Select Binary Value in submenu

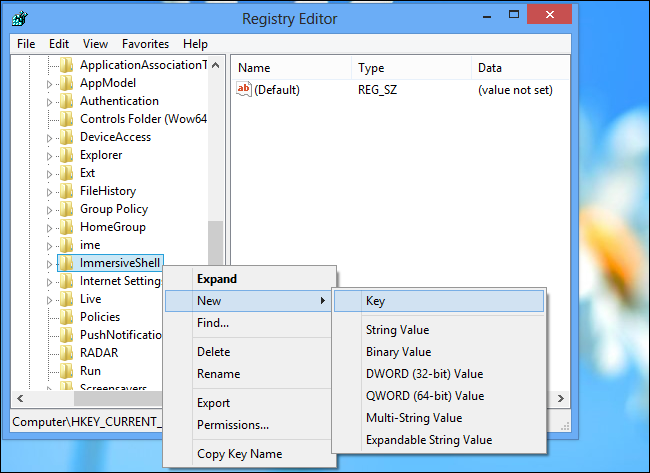point(439,352)
